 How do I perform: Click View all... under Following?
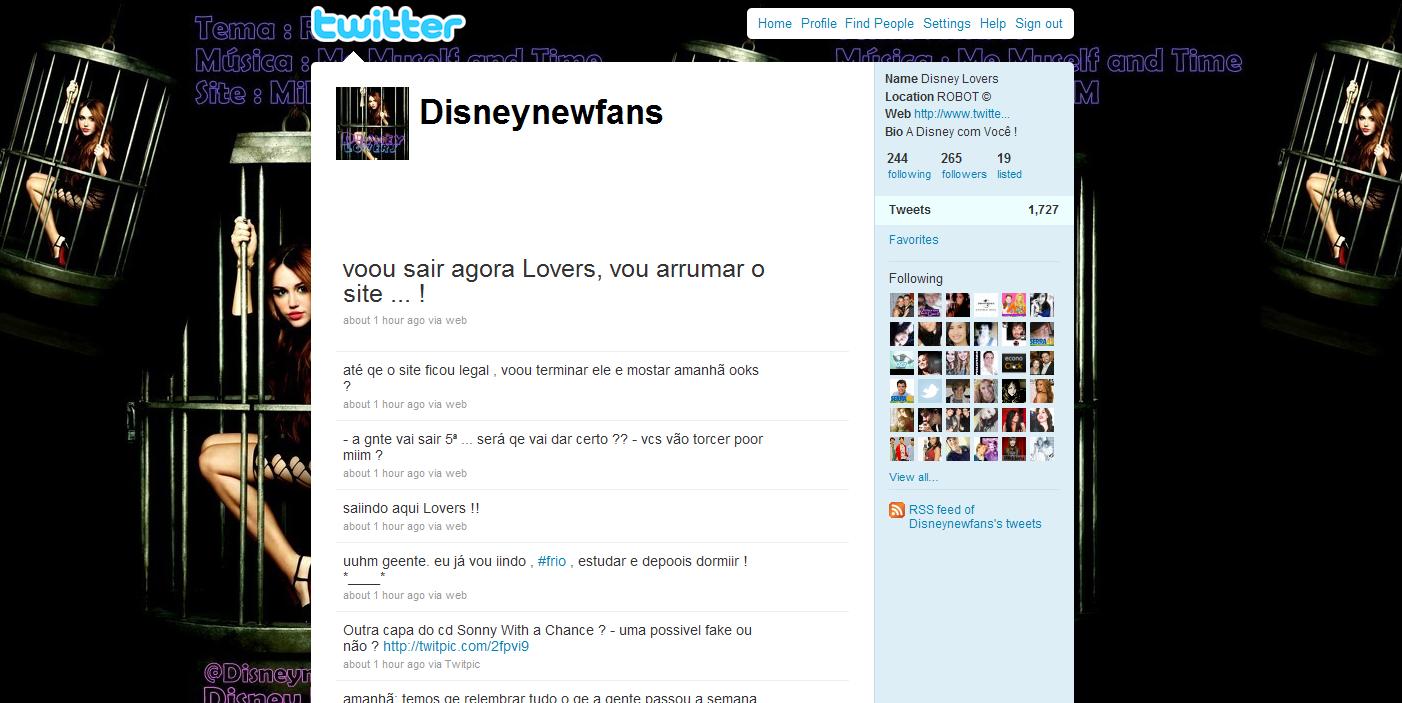pos(913,477)
